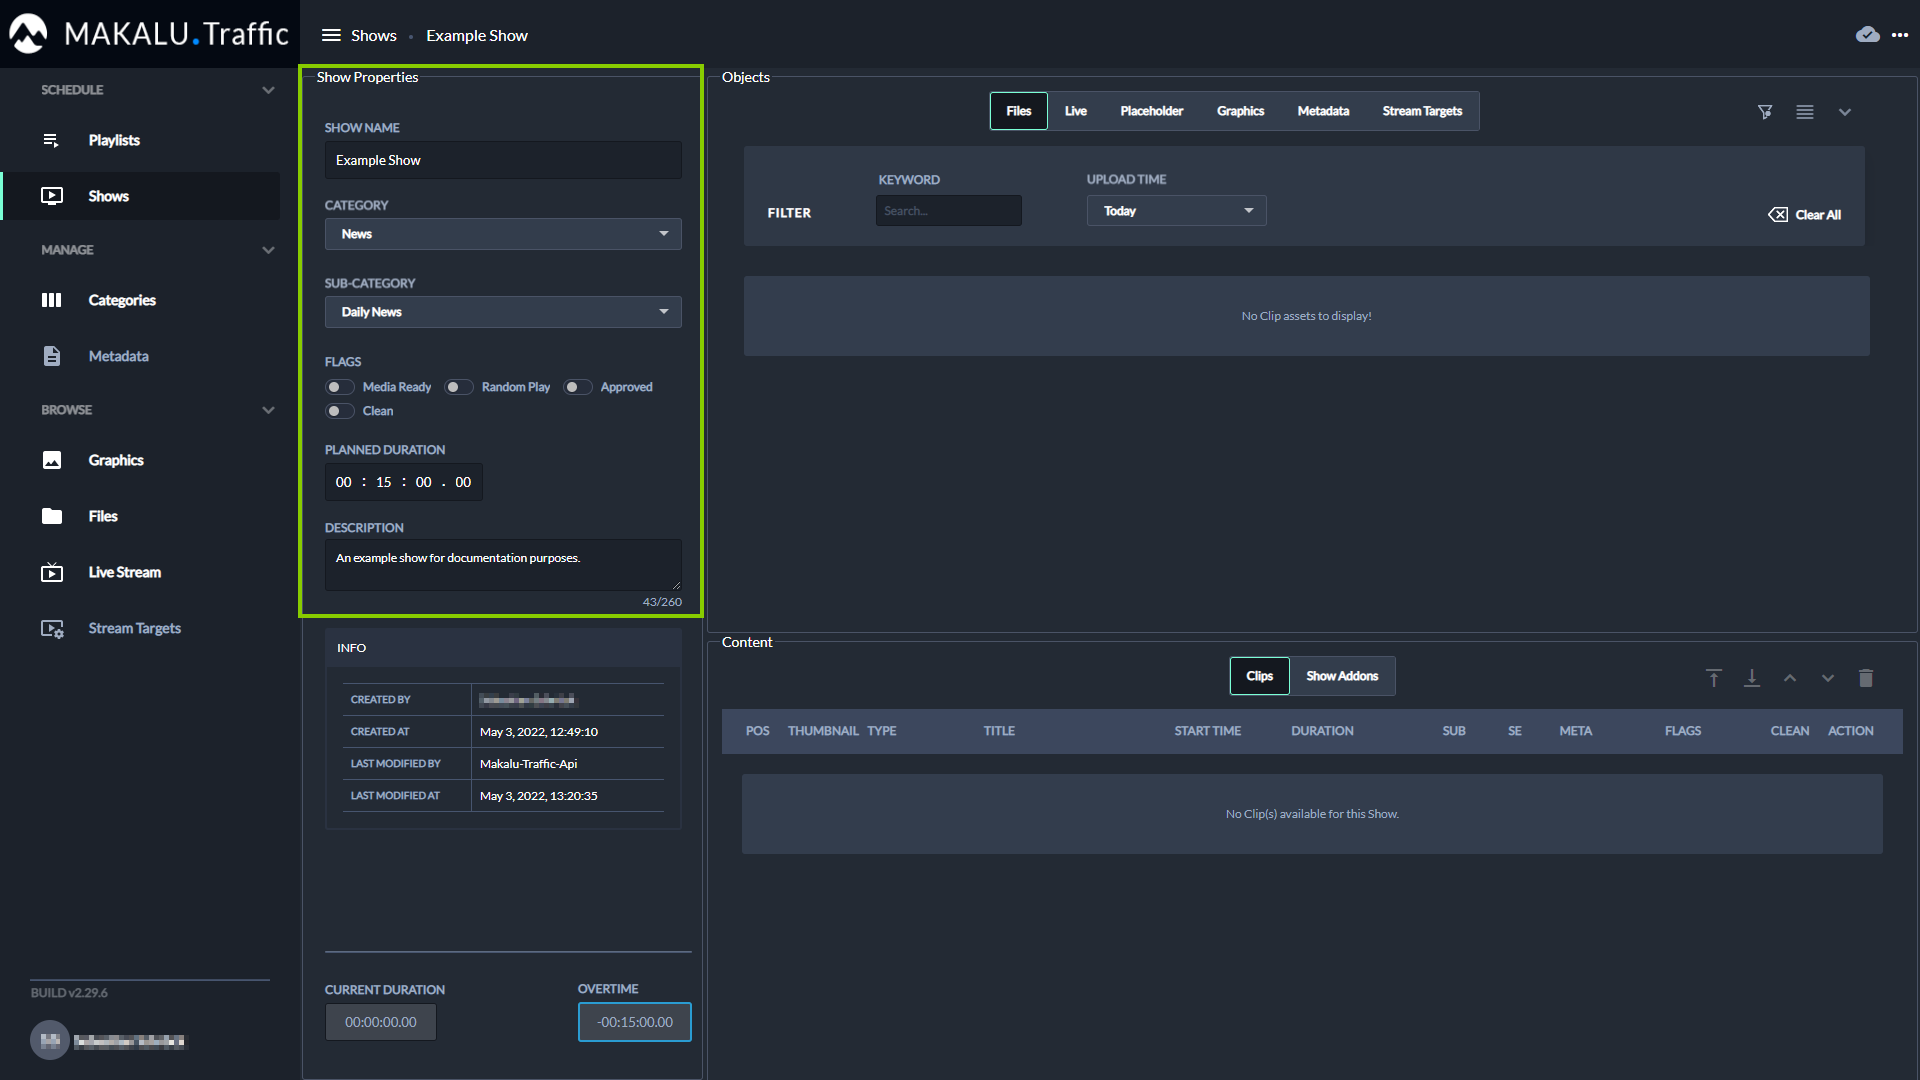Collapse the Manage section chevron
The width and height of the screenshot is (1920, 1080).
pyautogui.click(x=268, y=250)
